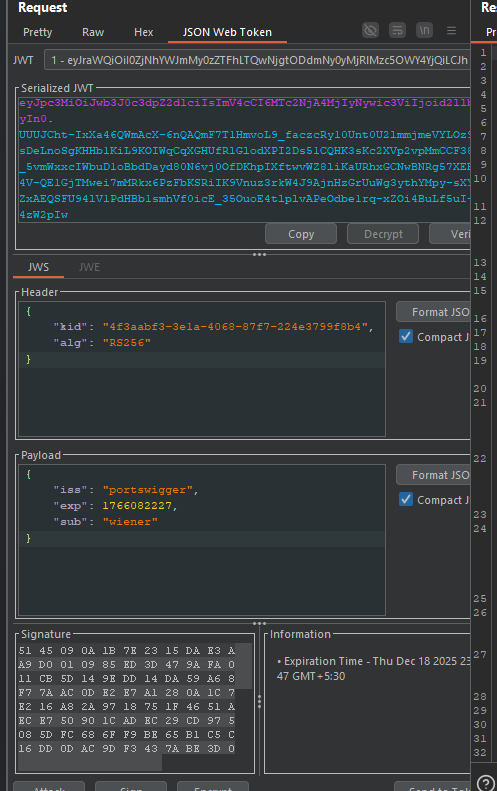Click Signature hex row starting F7 7A
The width and height of the screenshot is (497, 791).
click(127, 693)
